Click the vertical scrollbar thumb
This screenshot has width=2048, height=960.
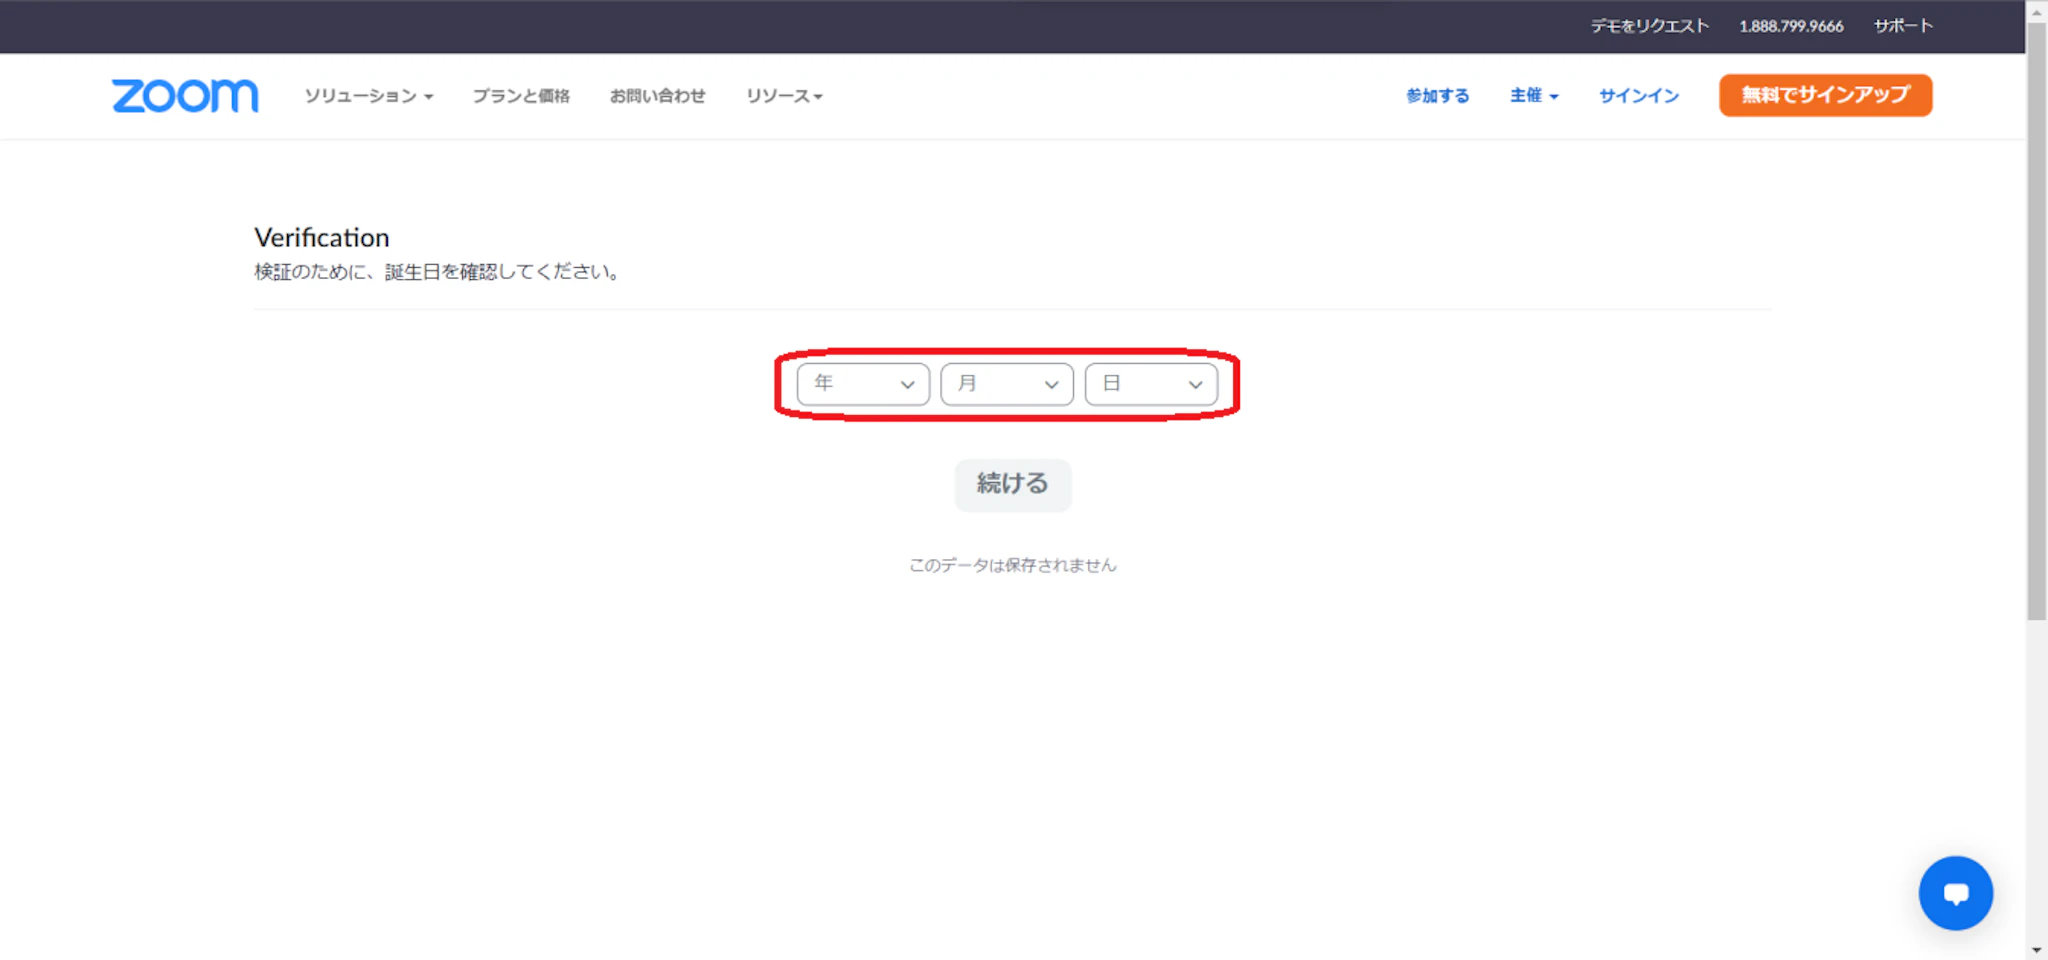(x=2036, y=320)
